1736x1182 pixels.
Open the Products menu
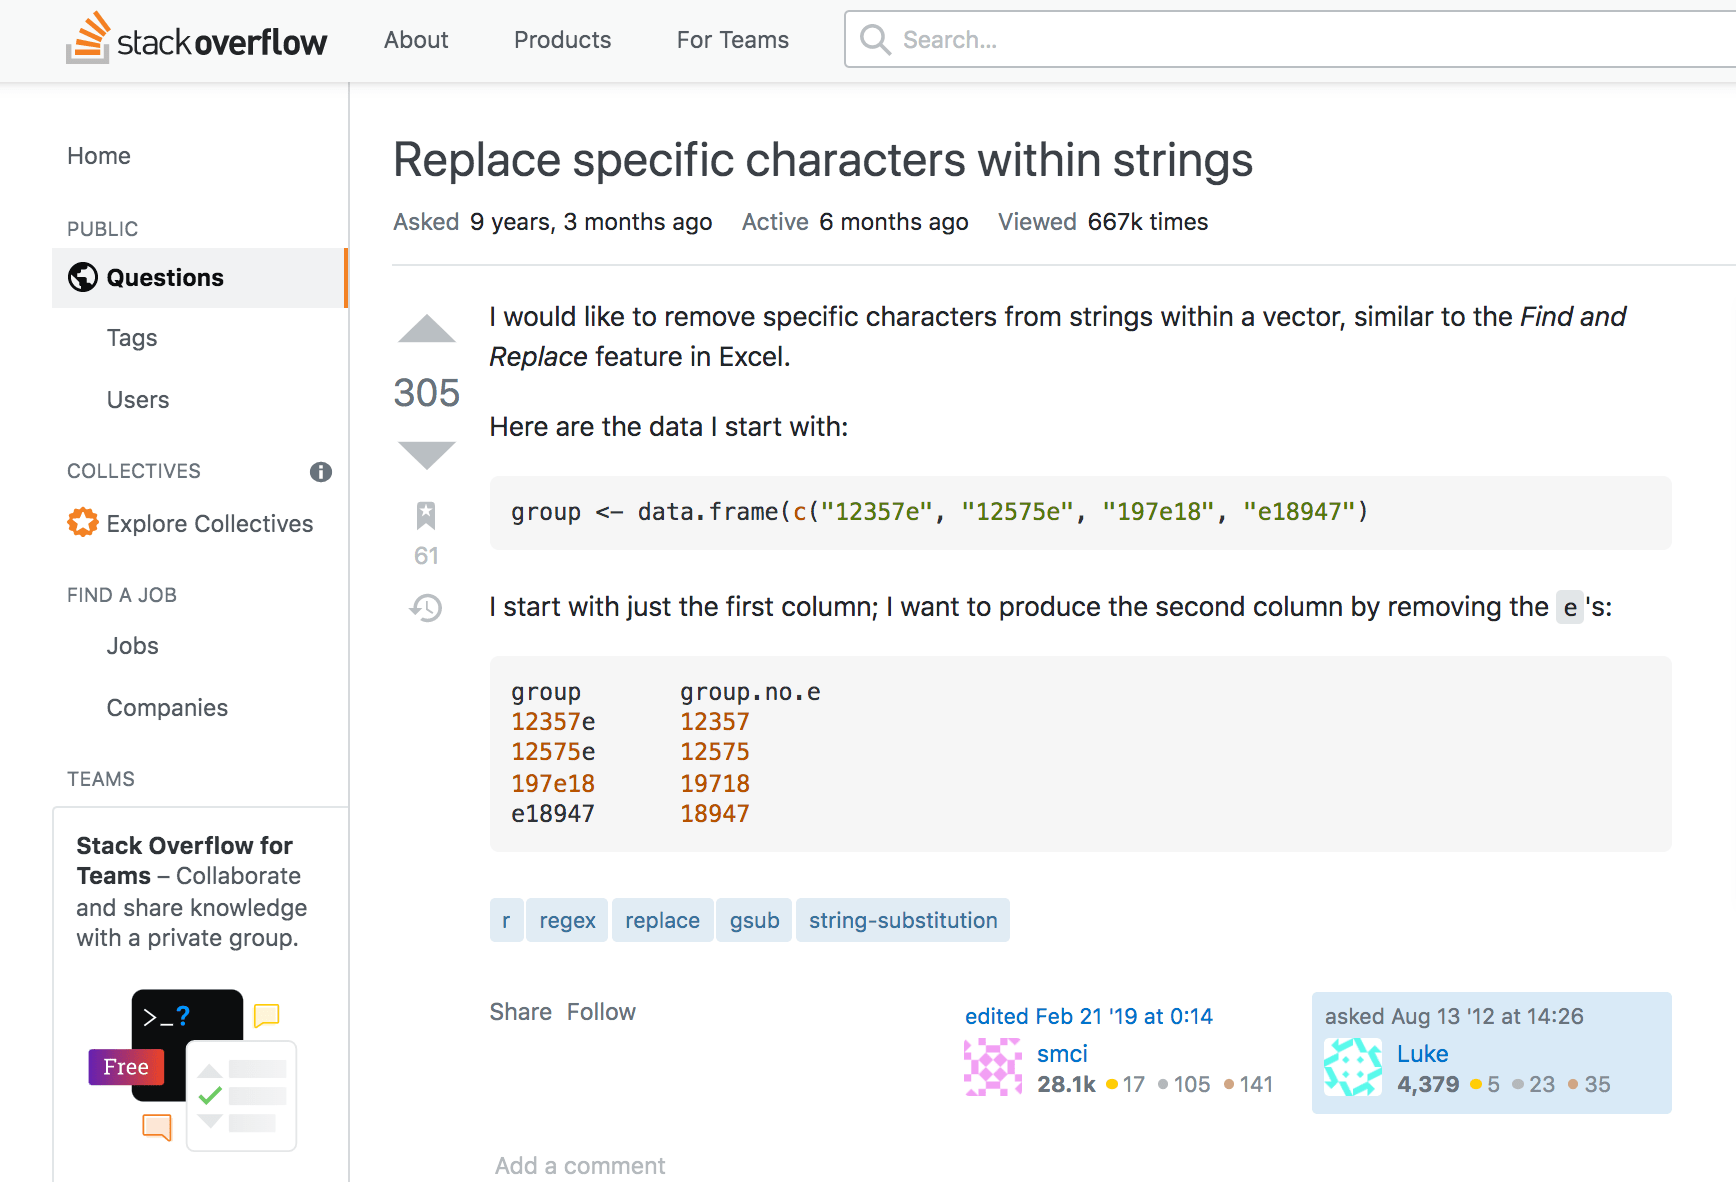pyautogui.click(x=562, y=40)
